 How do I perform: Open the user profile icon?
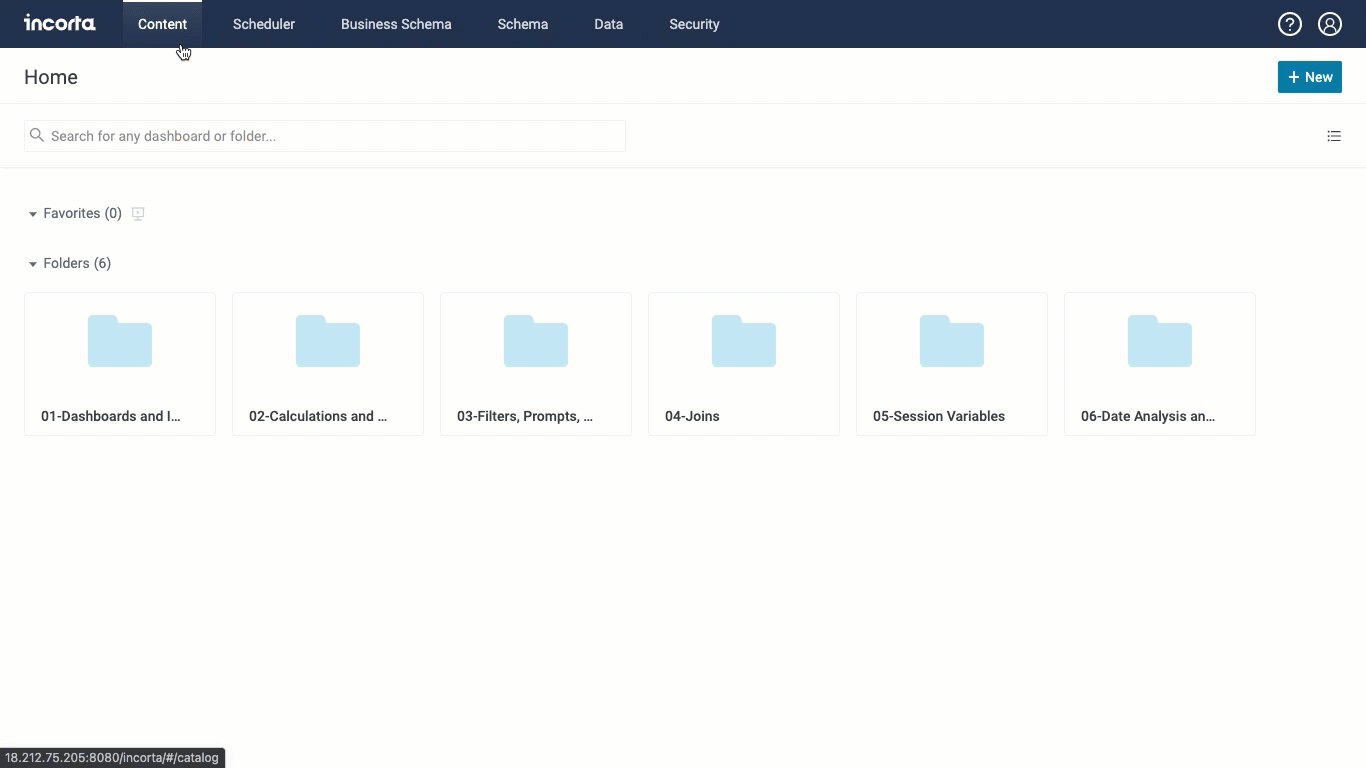pos(1330,24)
